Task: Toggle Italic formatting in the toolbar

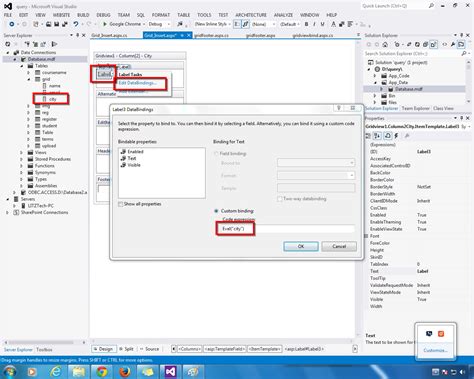Action: [314, 24]
